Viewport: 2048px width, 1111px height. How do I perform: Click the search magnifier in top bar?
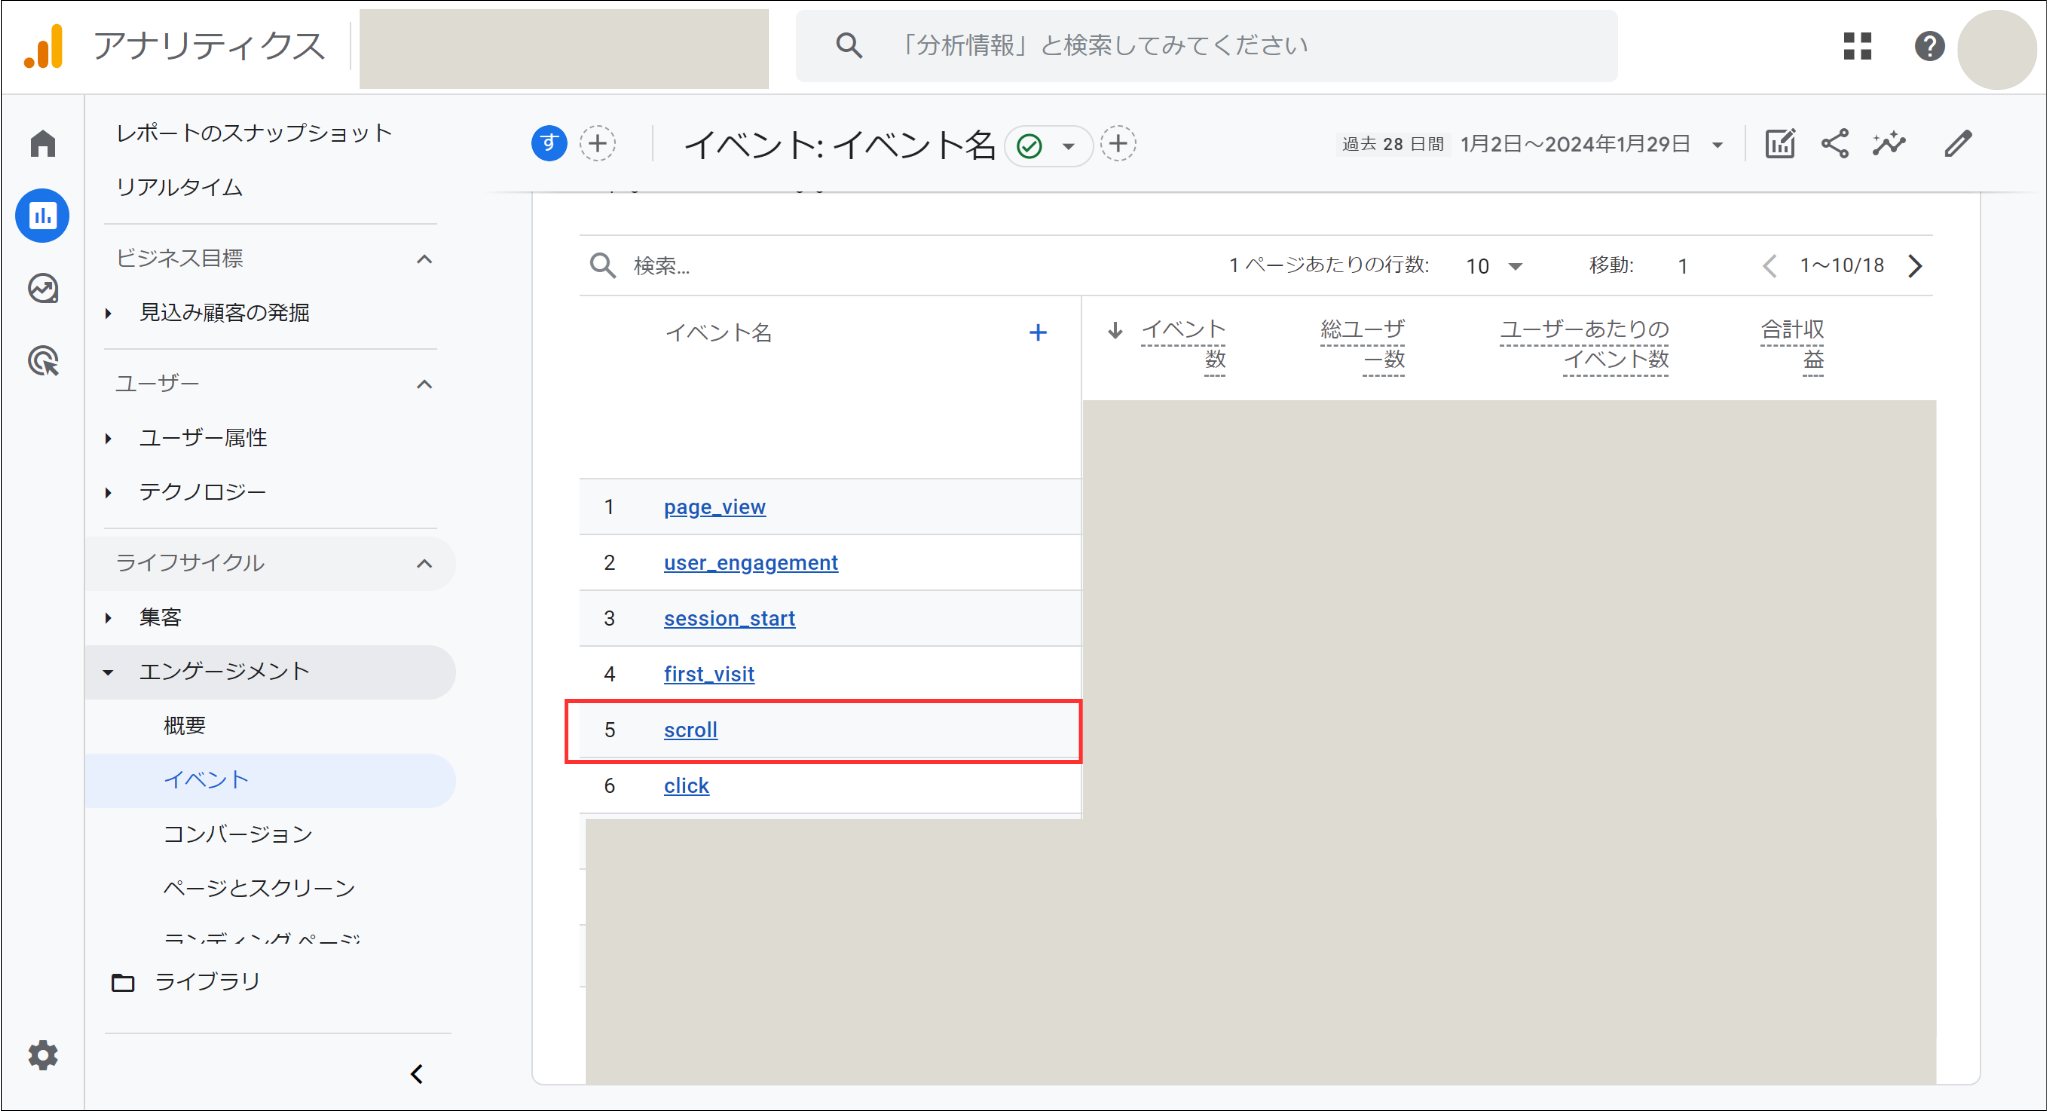coord(848,45)
